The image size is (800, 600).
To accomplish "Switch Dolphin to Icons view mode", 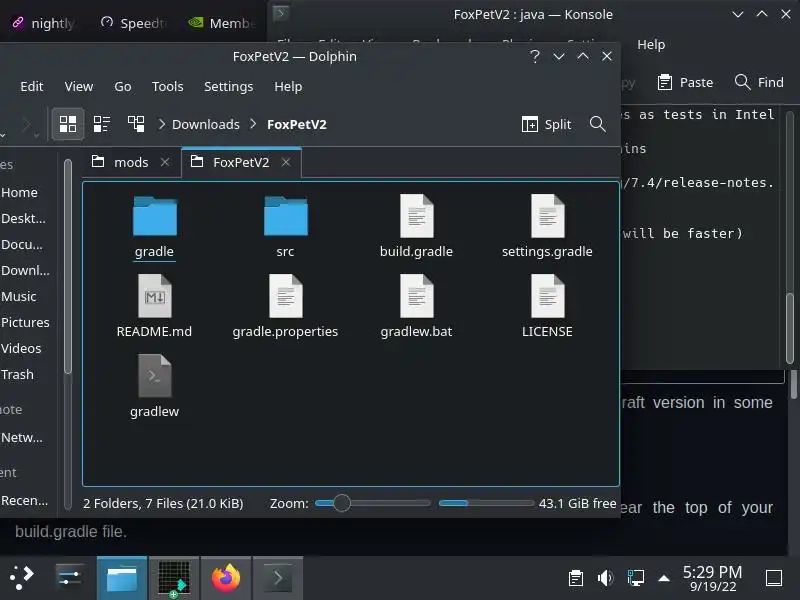I will [x=68, y=124].
